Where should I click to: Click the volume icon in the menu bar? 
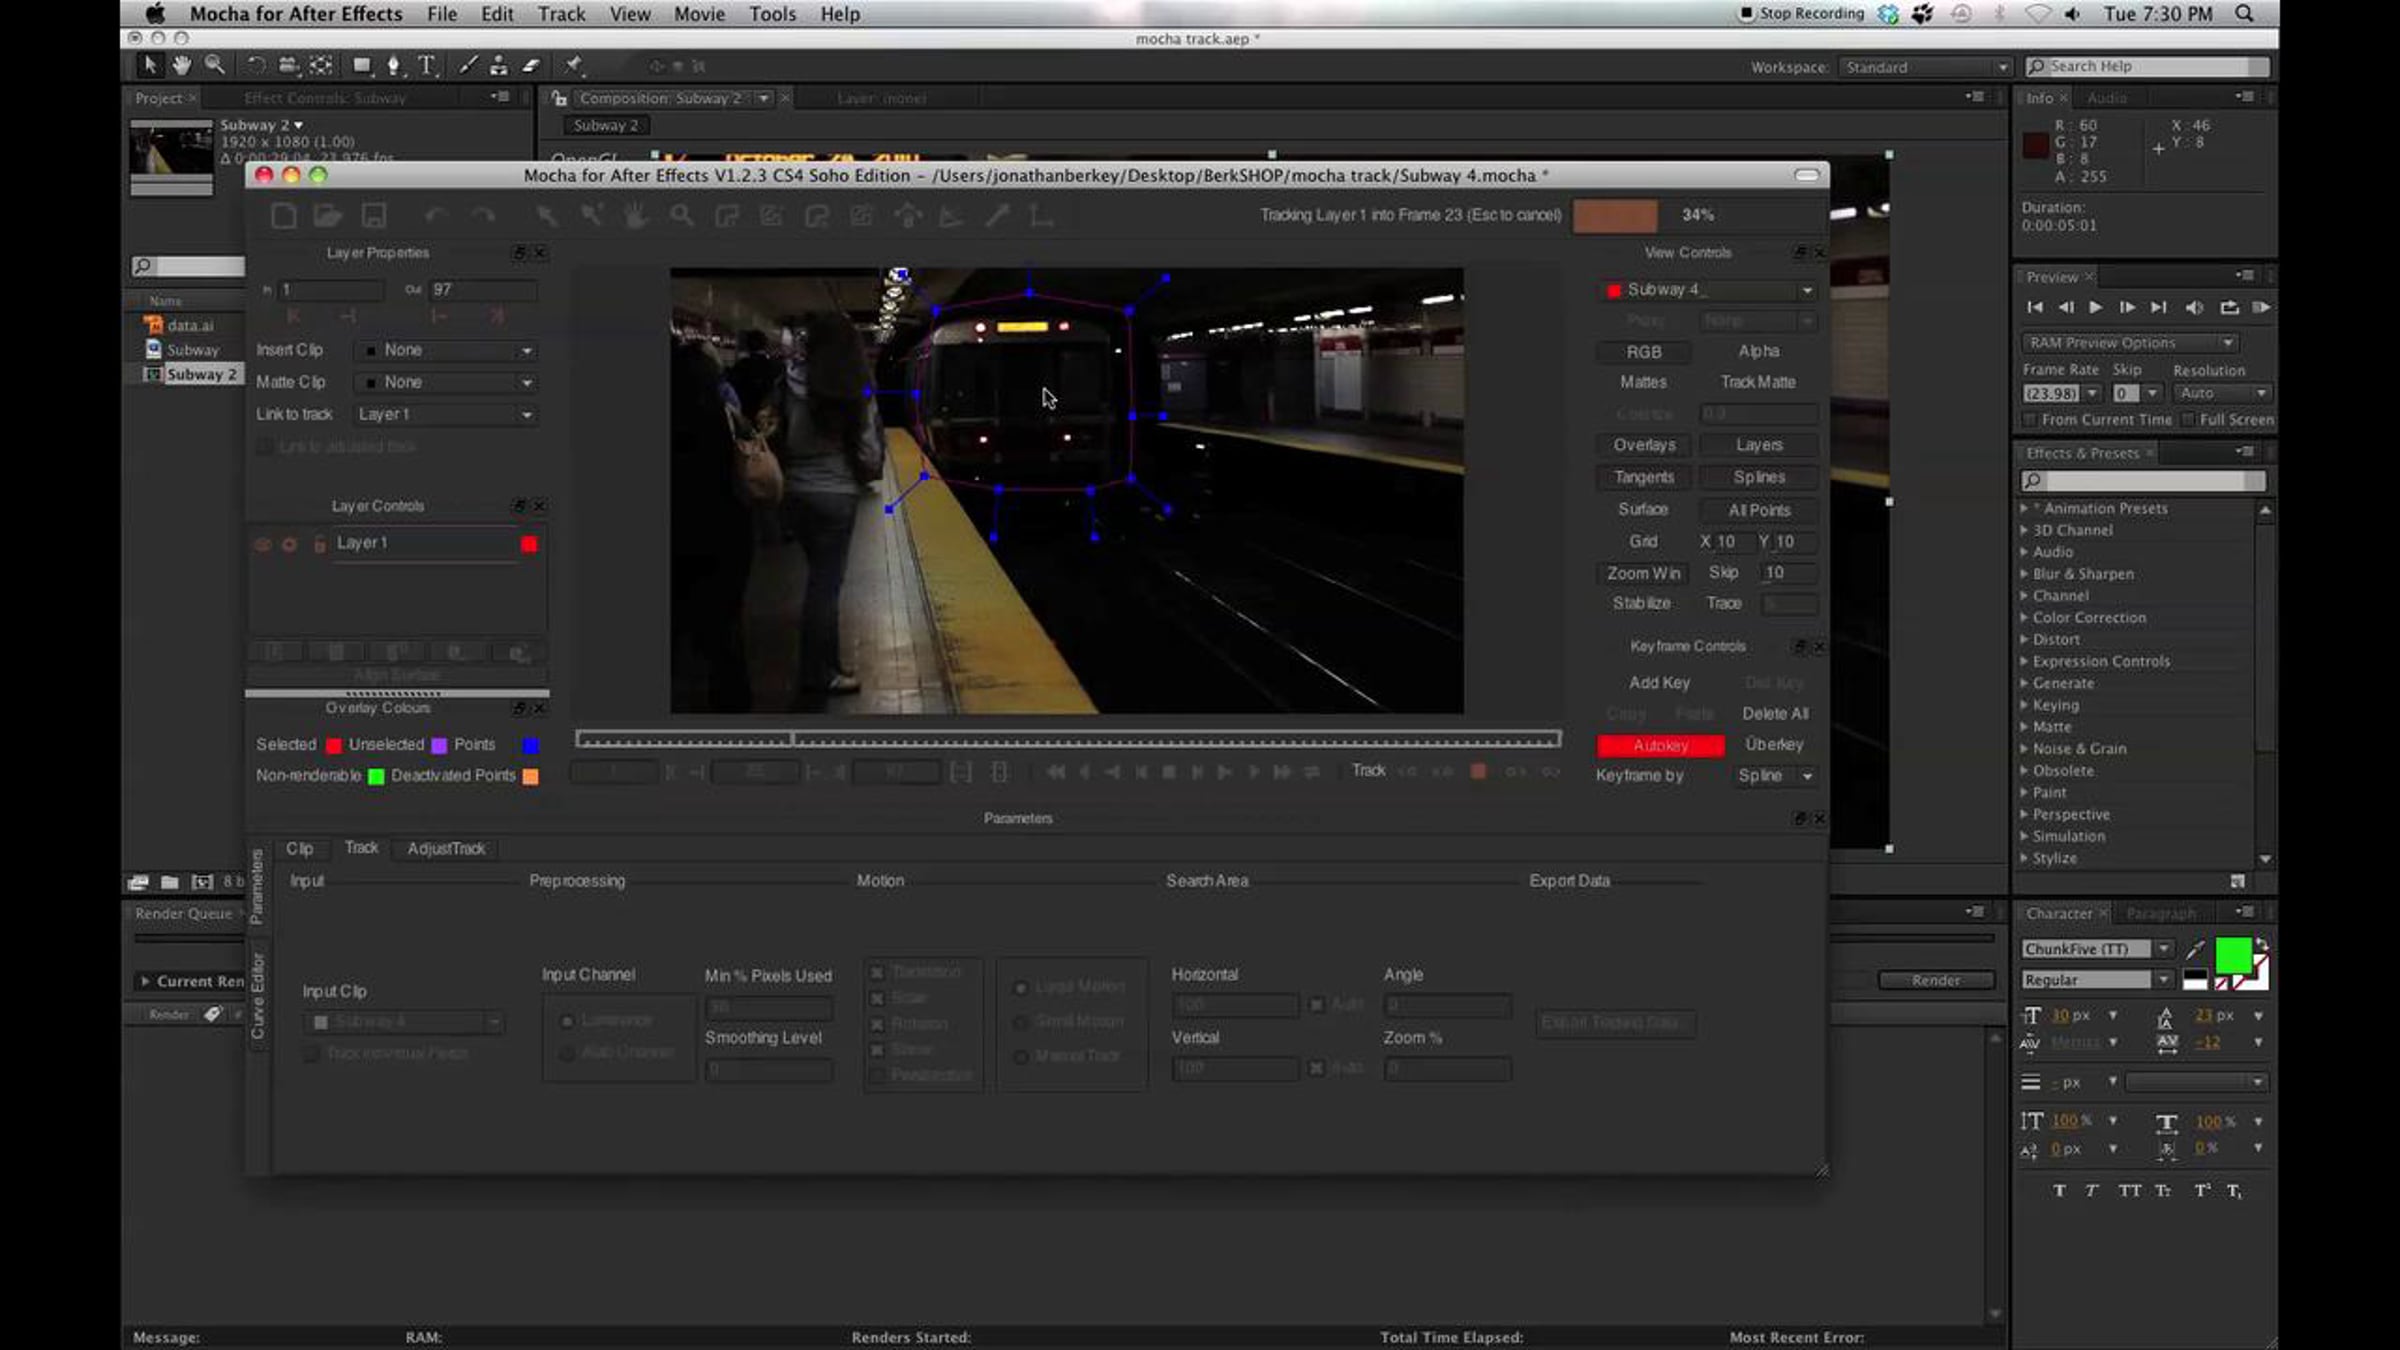[x=2072, y=14]
